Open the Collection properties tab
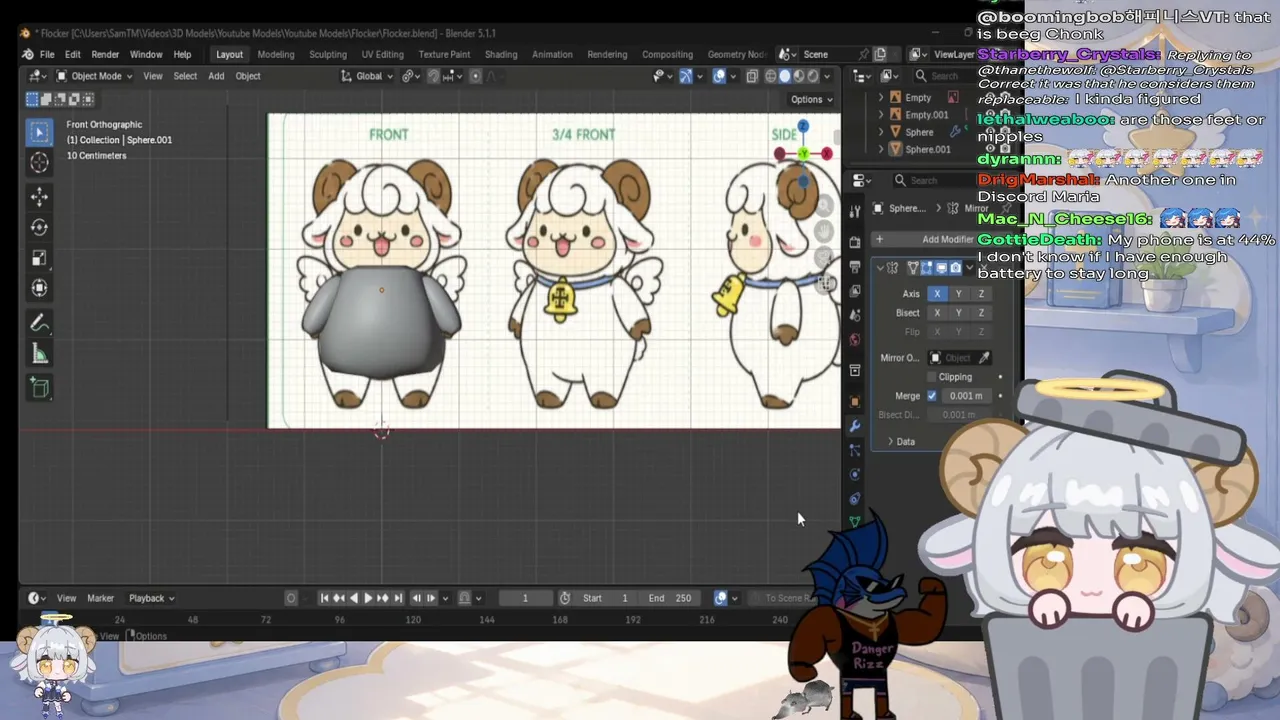 click(x=854, y=370)
